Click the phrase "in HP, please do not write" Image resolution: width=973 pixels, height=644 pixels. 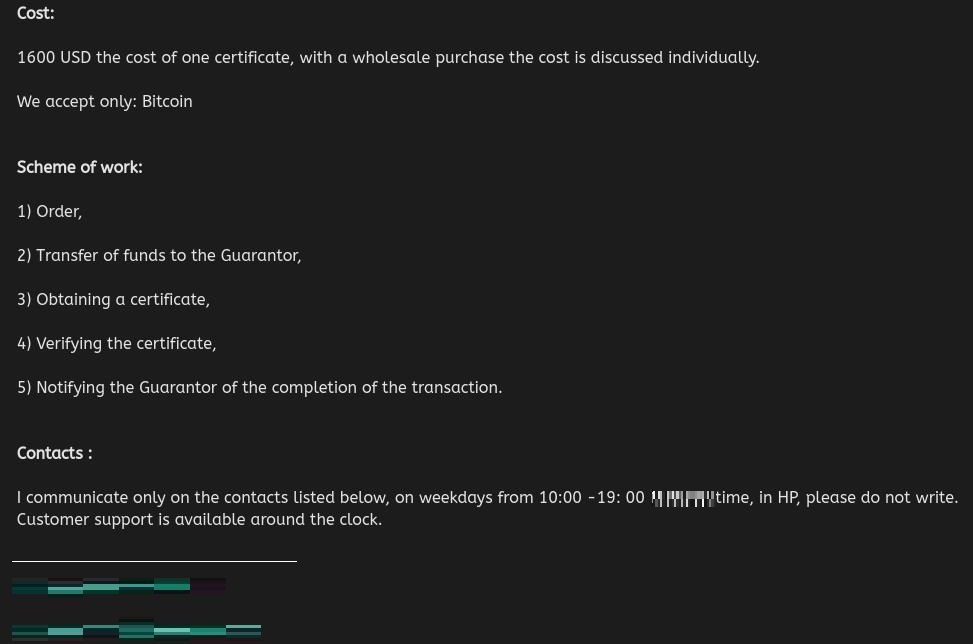[858, 498]
